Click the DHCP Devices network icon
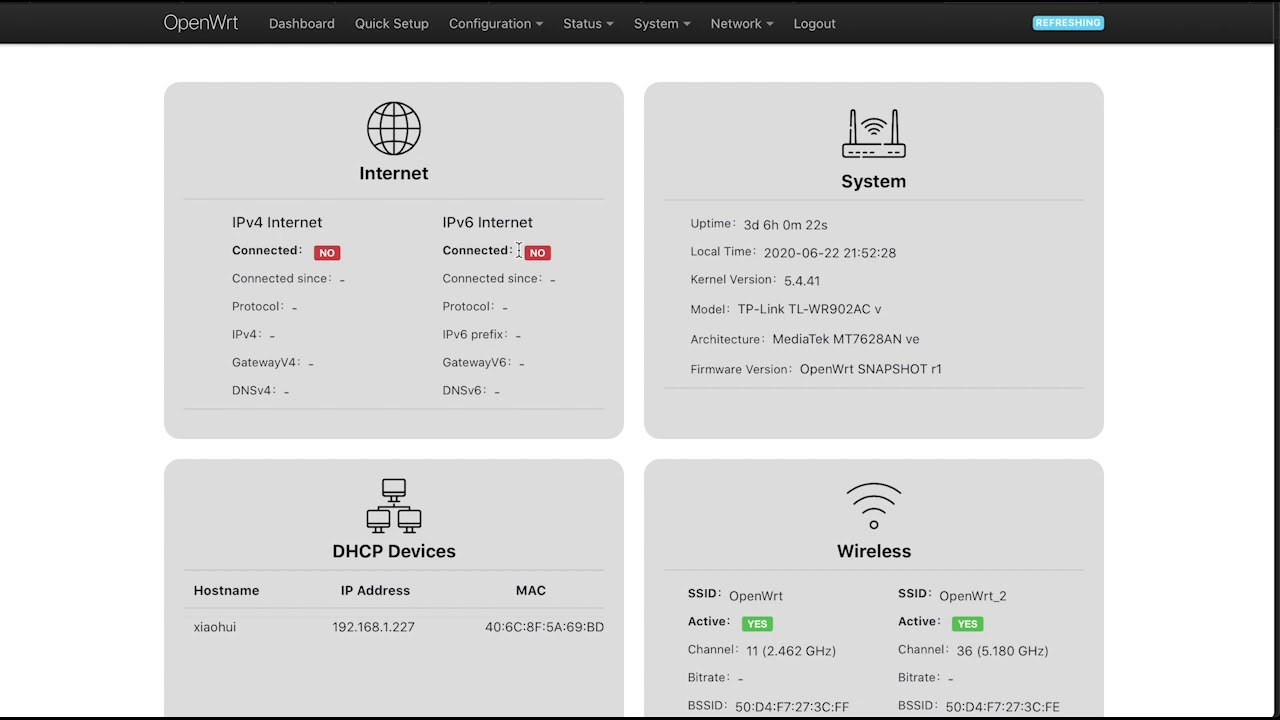 click(x=393, y=505)
